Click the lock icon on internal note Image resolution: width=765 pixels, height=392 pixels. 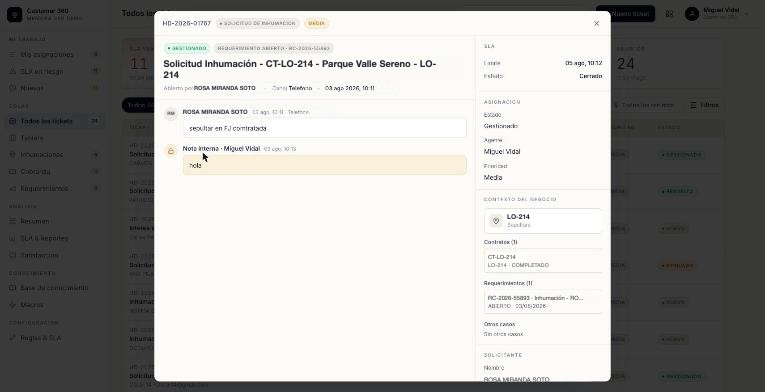pos(171,151)
